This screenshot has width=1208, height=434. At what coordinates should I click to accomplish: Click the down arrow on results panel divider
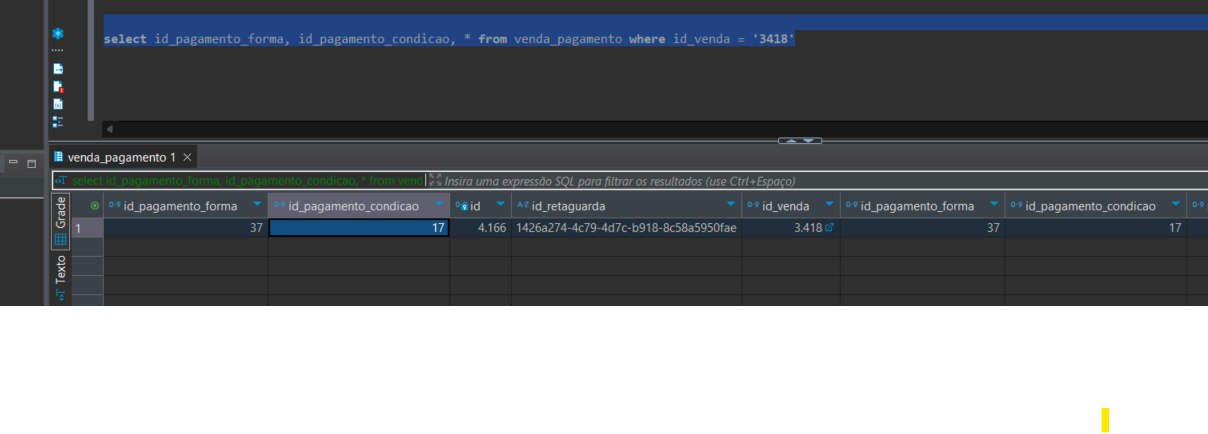pos(810,141)
